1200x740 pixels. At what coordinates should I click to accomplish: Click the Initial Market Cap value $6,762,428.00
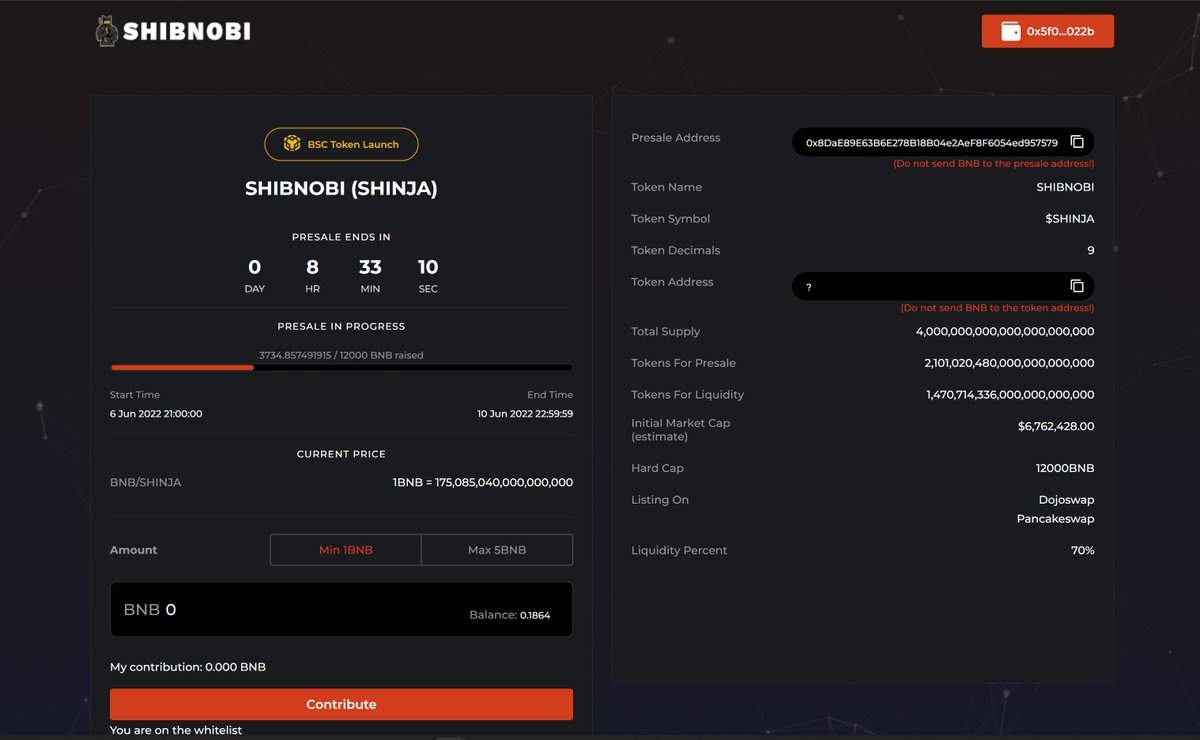(1056, 426)
